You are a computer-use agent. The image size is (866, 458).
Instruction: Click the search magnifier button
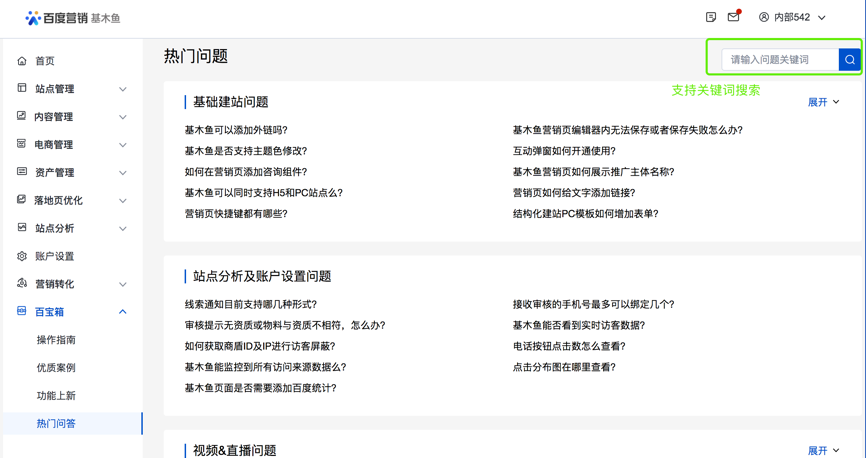click(x=849, y=60)
